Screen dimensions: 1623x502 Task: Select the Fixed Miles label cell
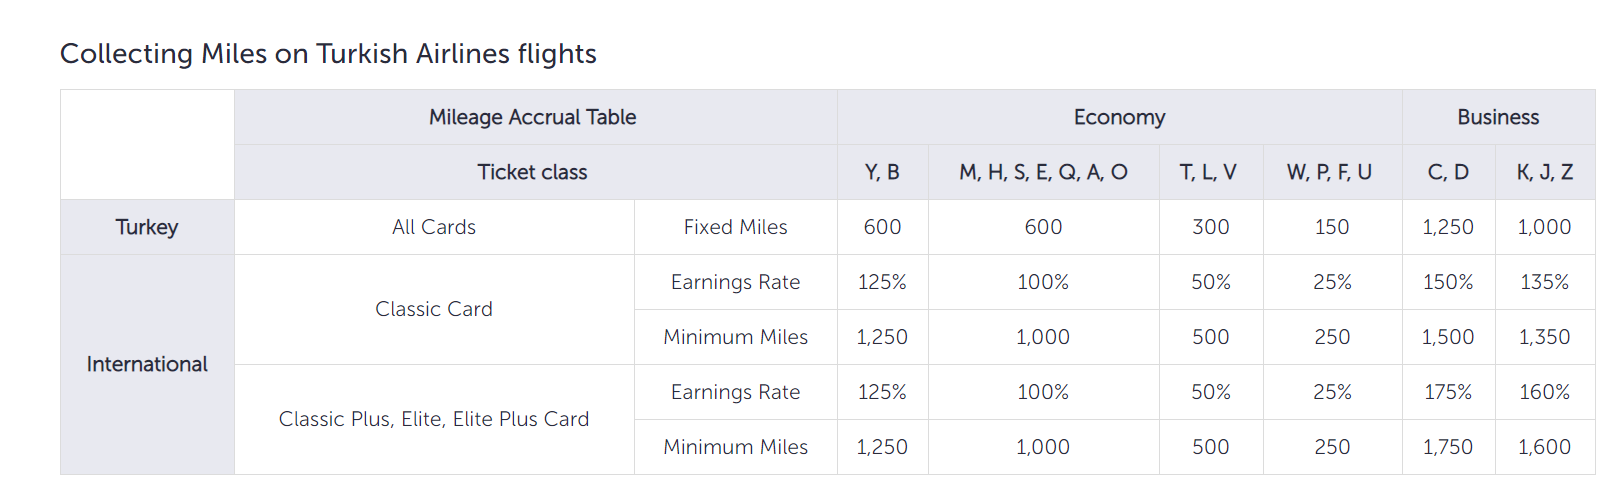(735, 227)
